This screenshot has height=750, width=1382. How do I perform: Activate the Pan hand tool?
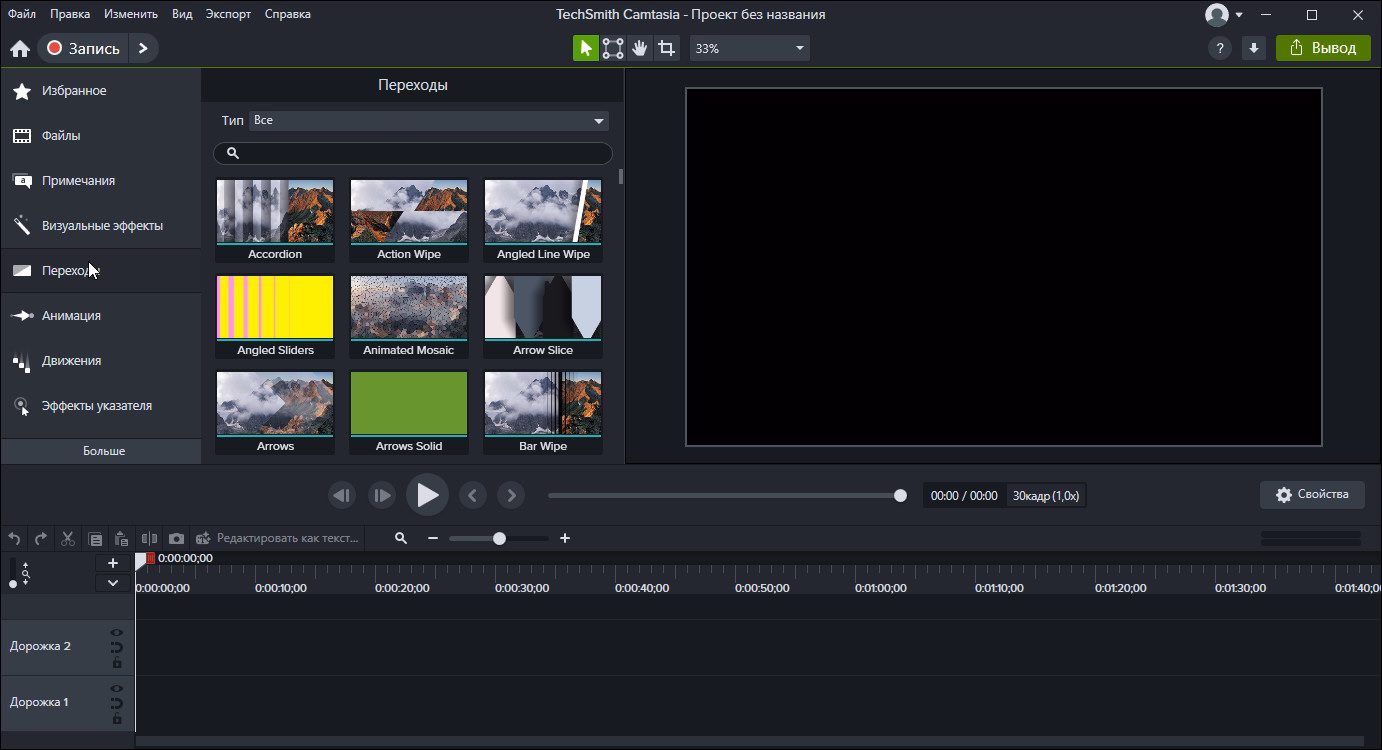640,48
